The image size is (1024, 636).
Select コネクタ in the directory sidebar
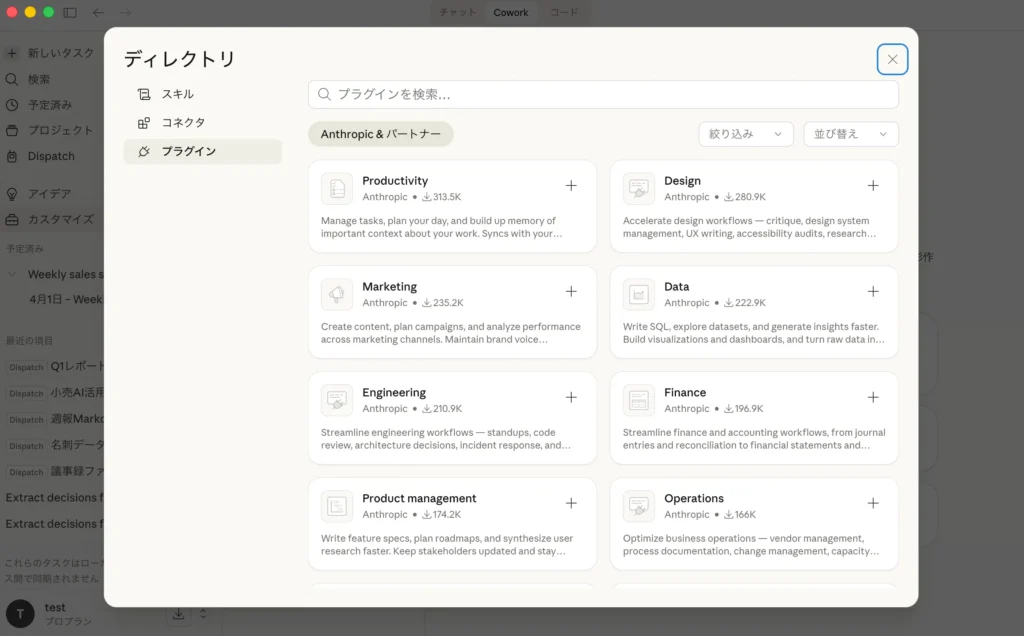tap(183, 122)
